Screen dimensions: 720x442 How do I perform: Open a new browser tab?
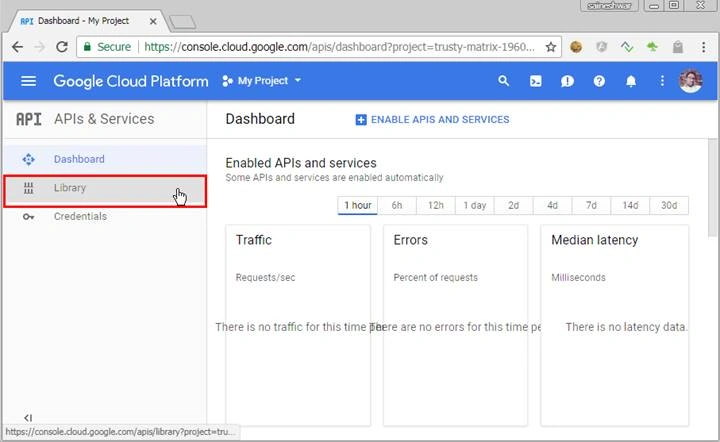coord(182,22)
